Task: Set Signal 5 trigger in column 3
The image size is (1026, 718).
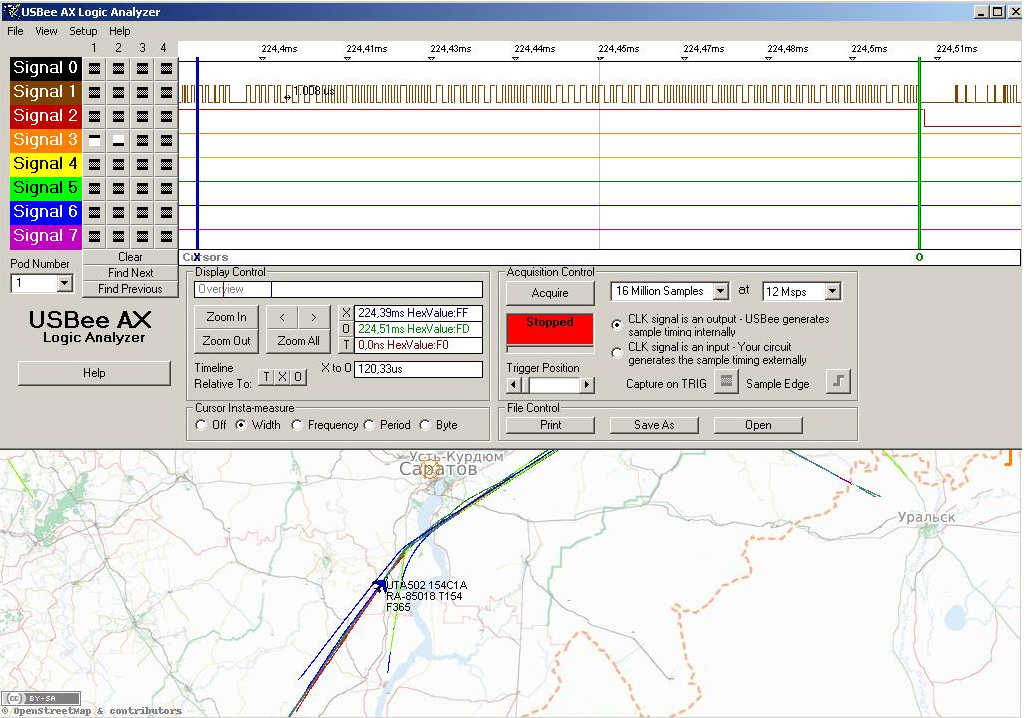Action: [x=143, y=188]
